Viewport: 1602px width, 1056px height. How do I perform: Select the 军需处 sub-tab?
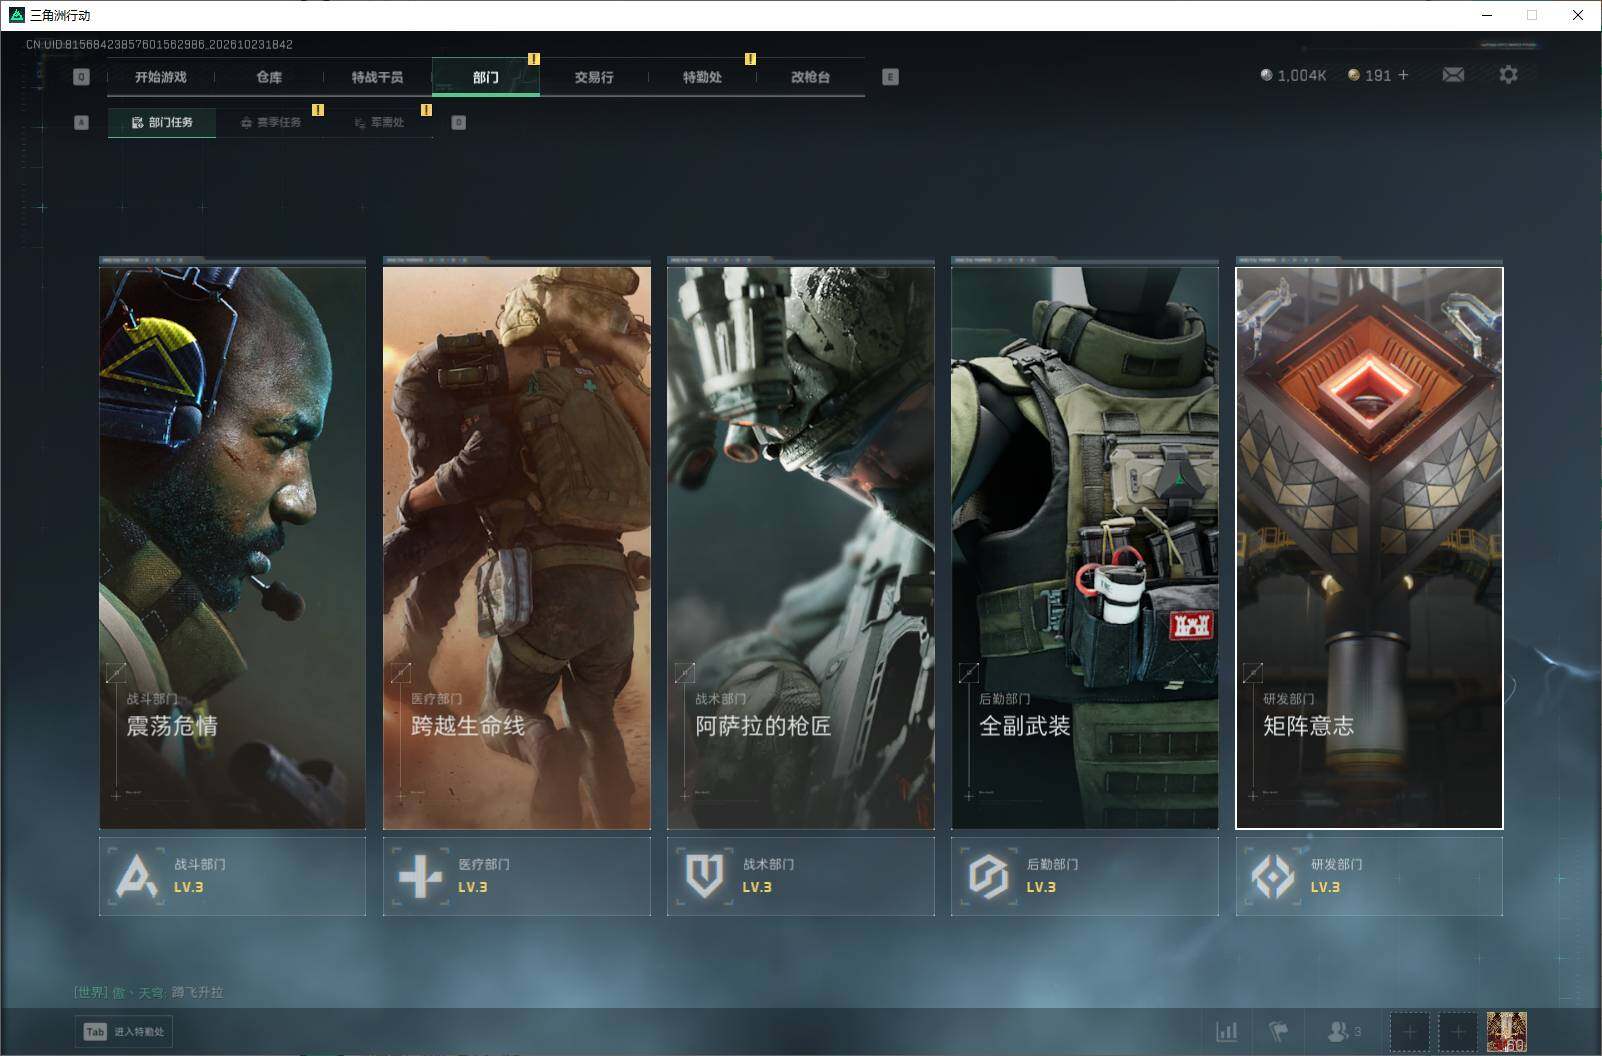379,122
